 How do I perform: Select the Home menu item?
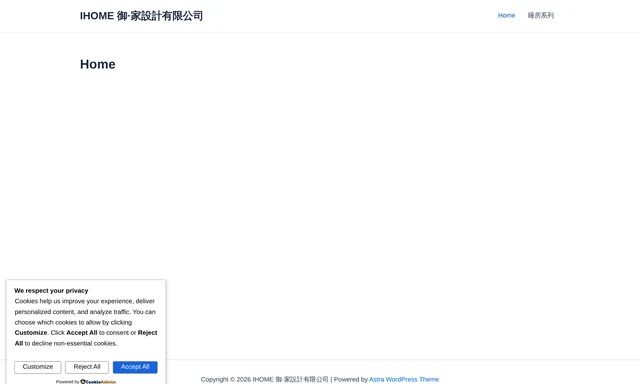(x=506, y=16)
